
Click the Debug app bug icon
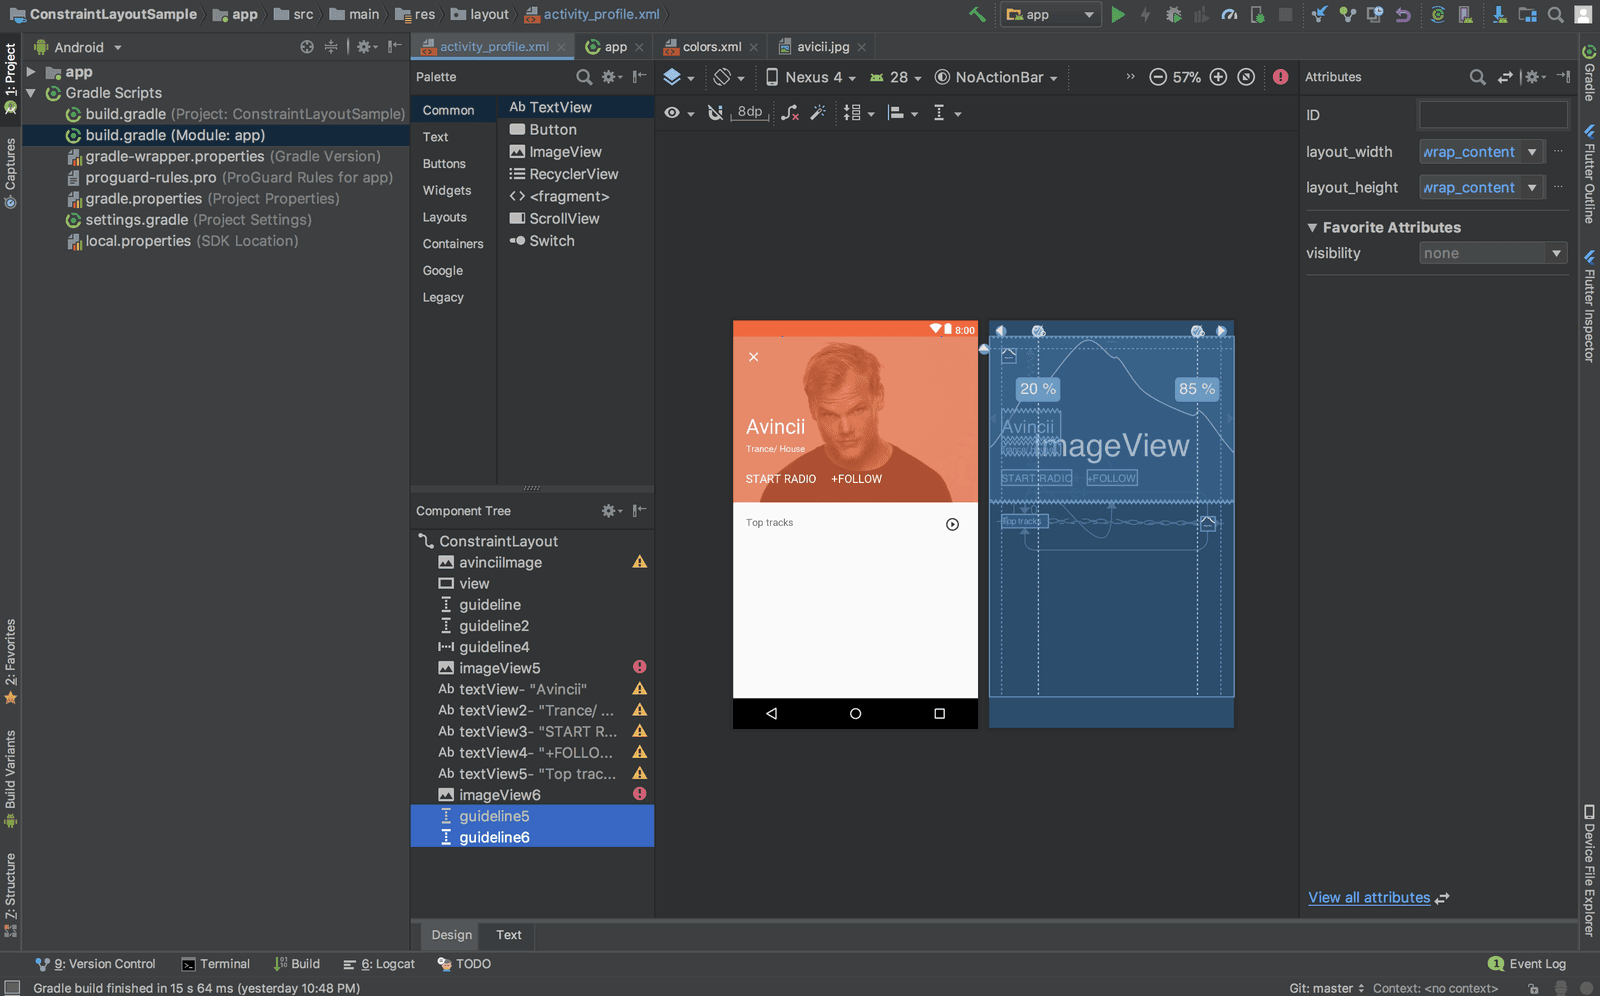(x=1173, y=14)
